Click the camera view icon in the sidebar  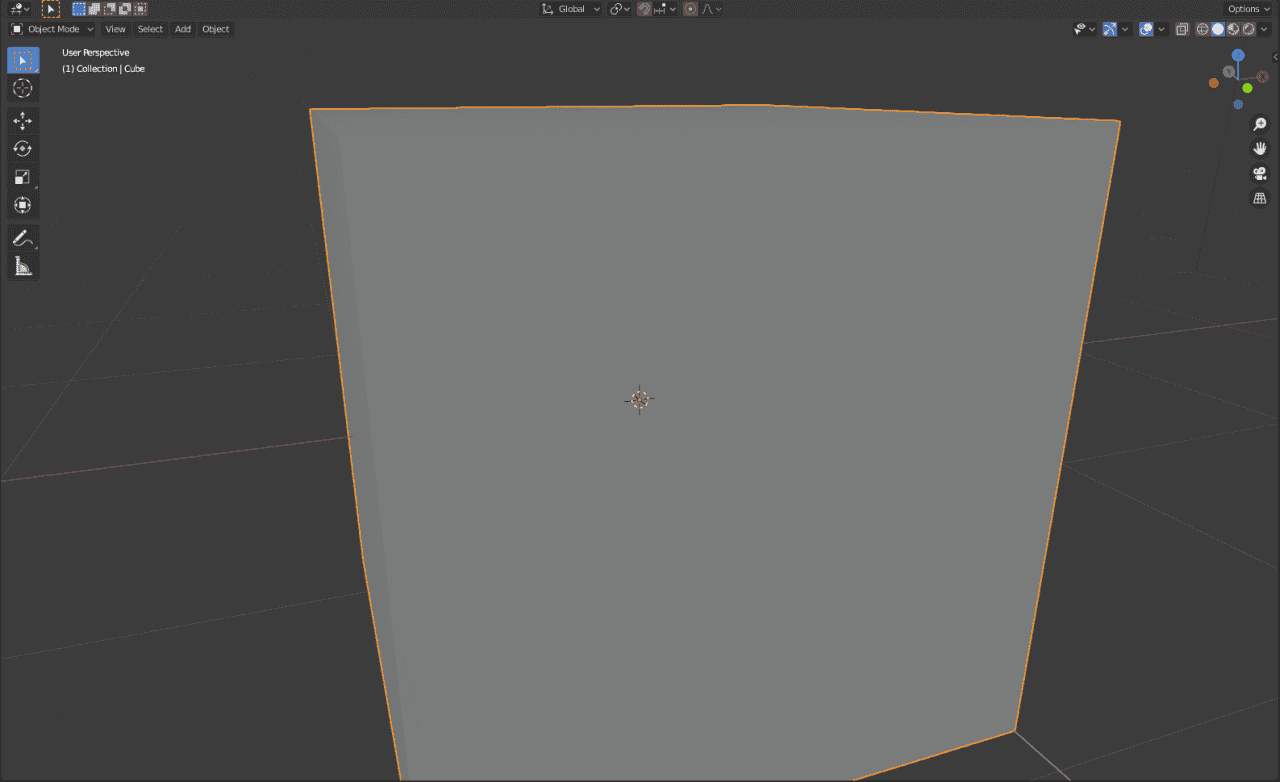click(x=1259, y=172)
